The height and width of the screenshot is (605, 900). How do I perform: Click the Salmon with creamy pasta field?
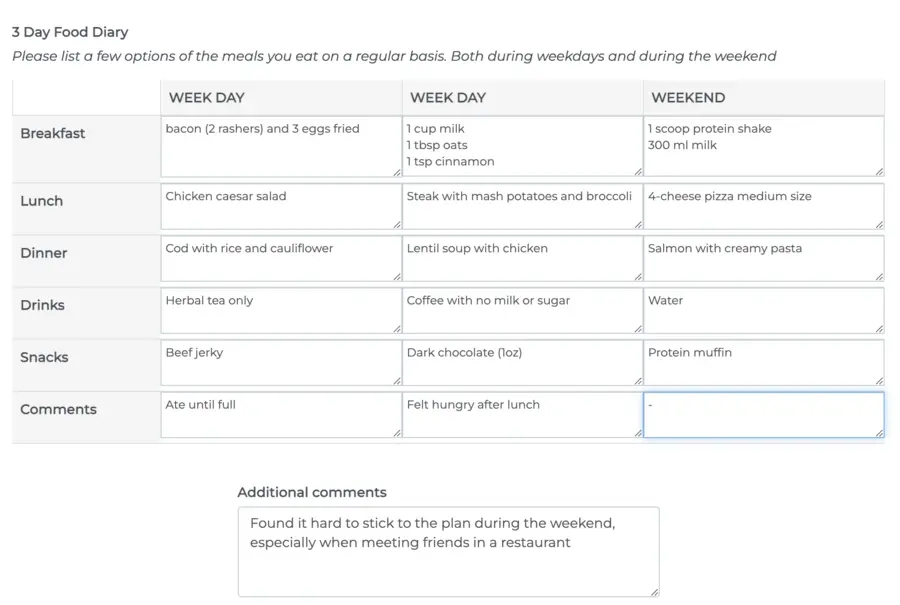tap(763, 259)
